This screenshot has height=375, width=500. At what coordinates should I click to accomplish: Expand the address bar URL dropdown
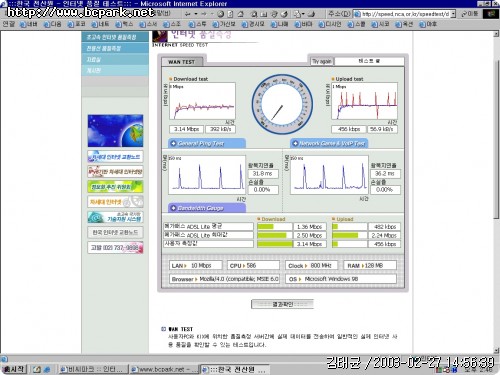click(x=453, y=14)
